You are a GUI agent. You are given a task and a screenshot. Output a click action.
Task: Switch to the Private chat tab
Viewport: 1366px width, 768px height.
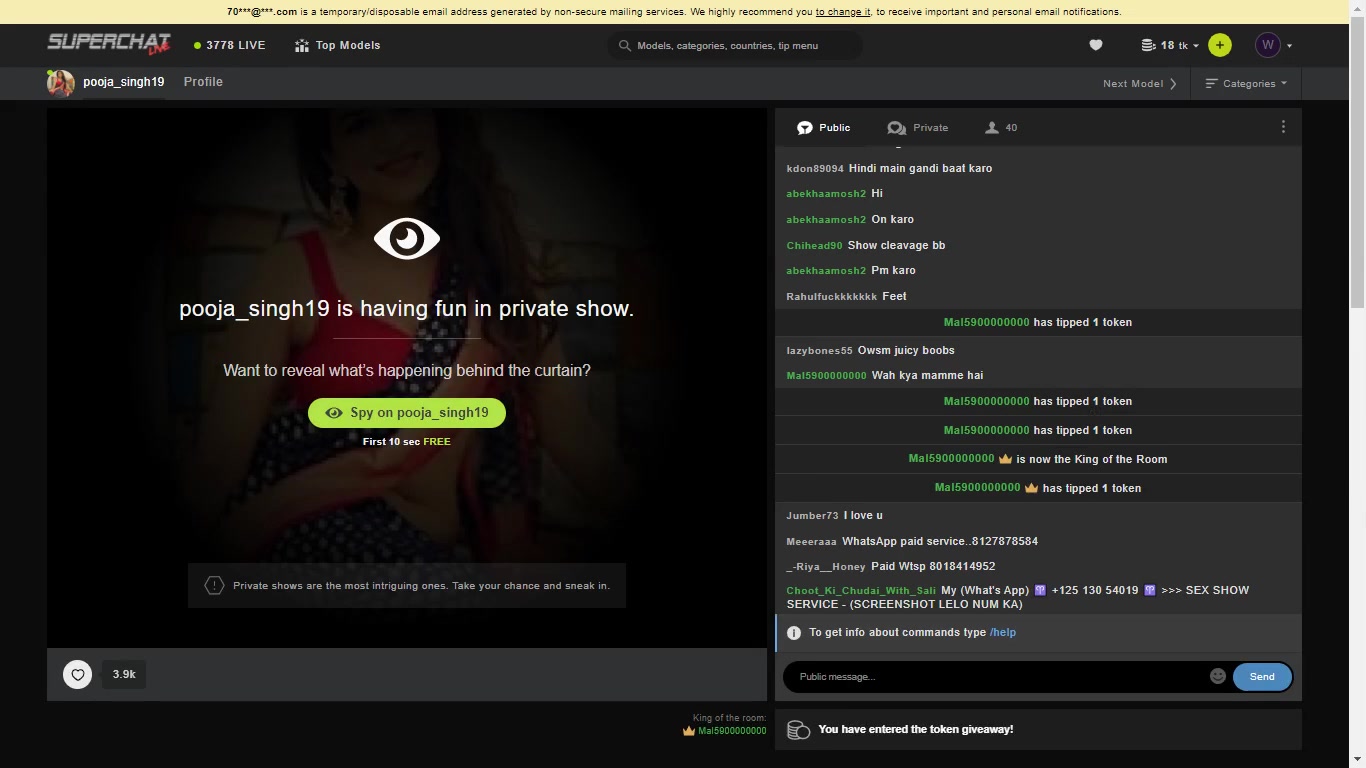918,128
